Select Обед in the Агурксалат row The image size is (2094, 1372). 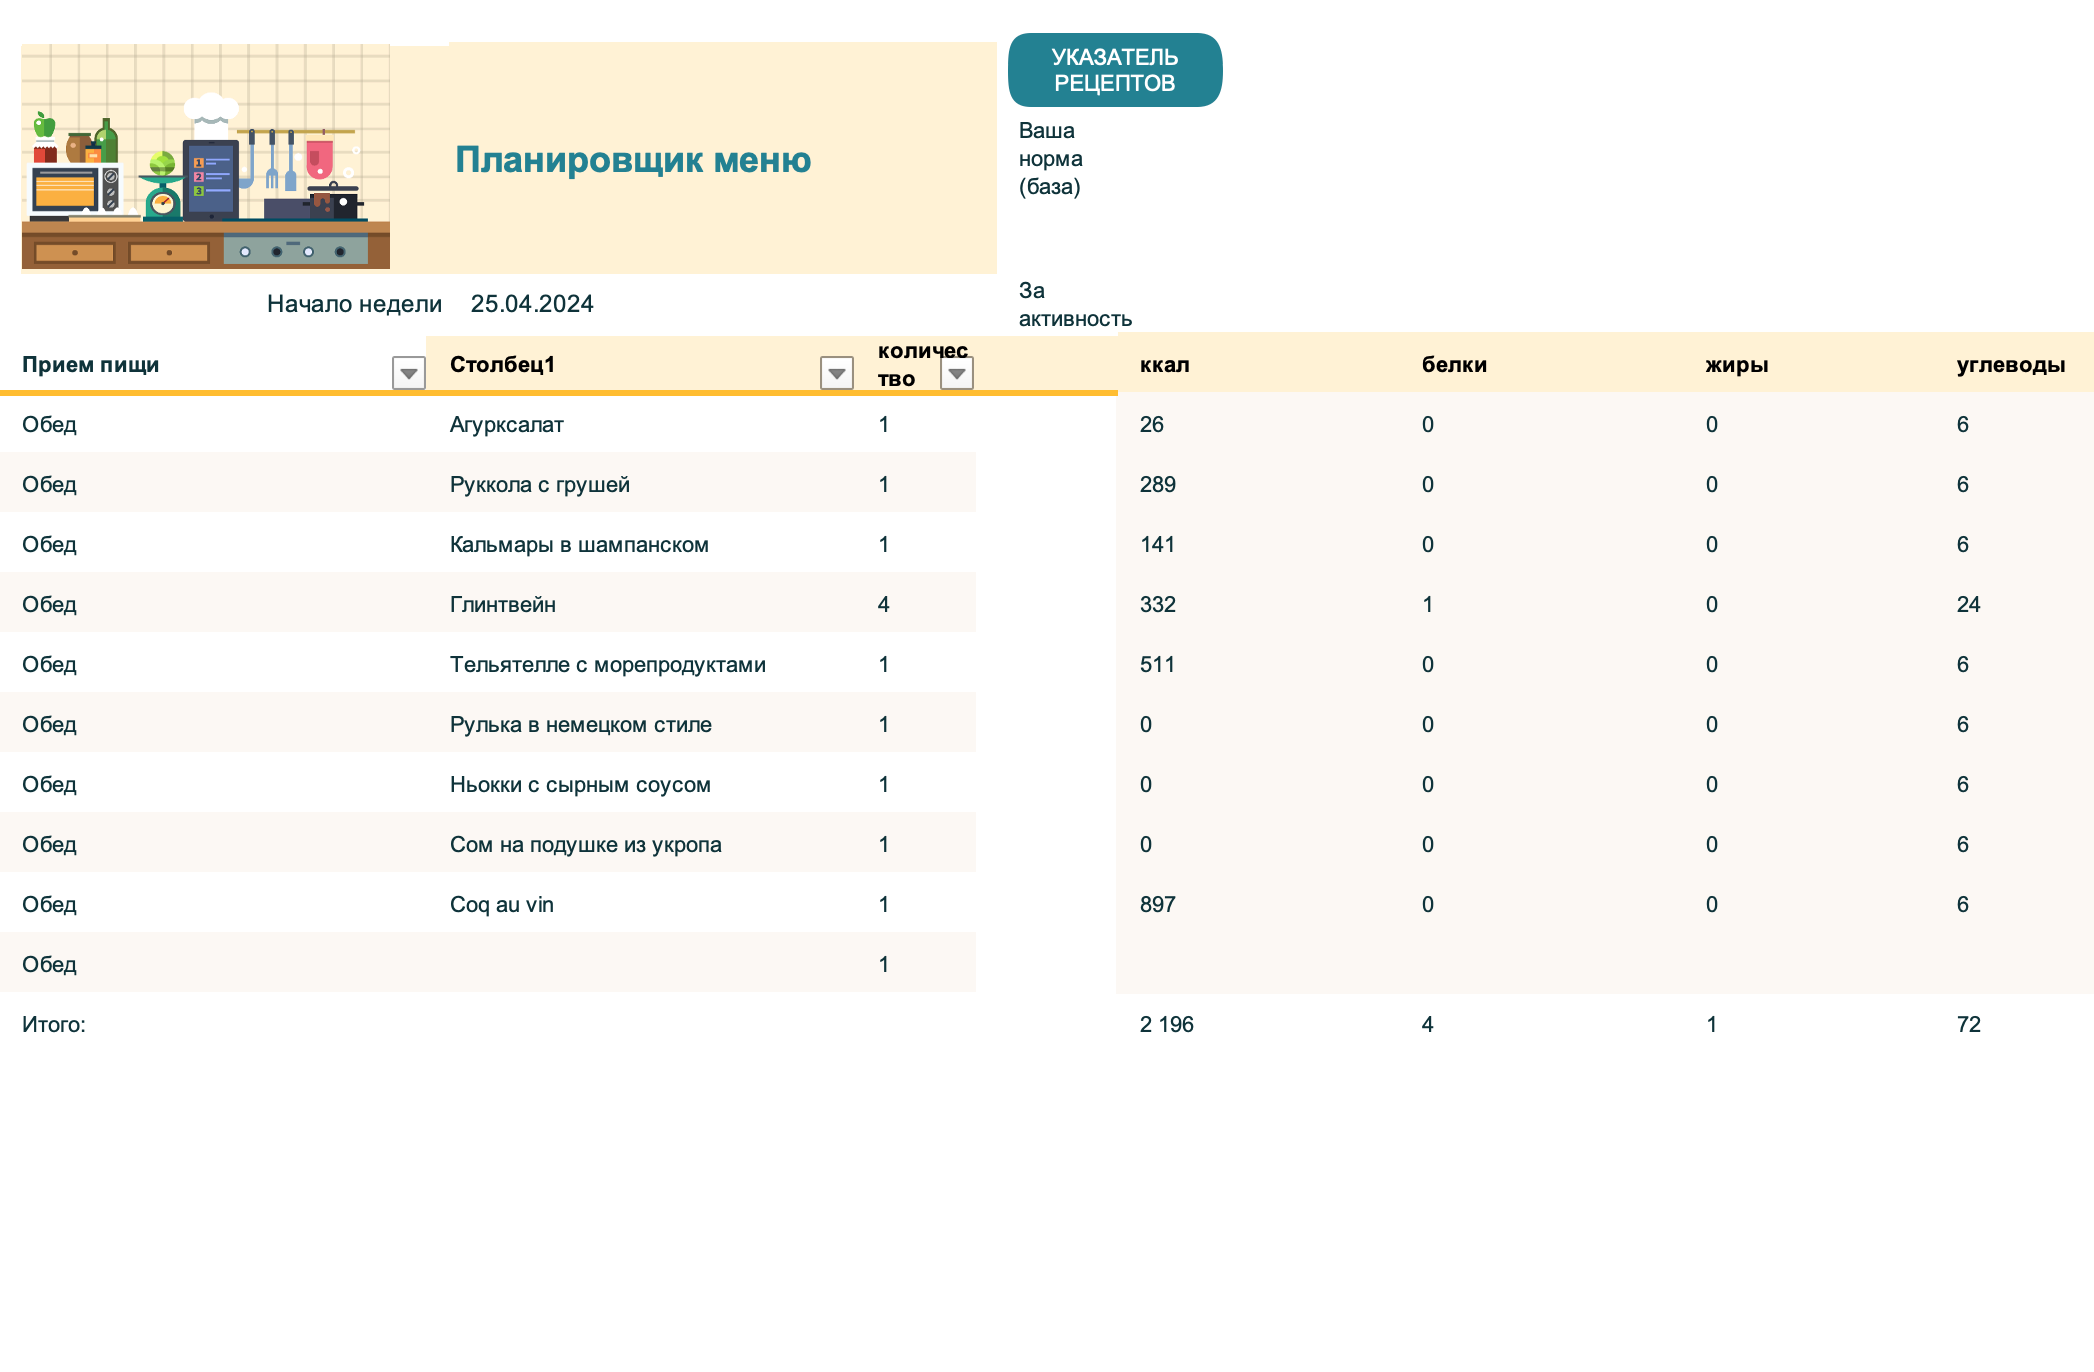[x=50, y=424]
